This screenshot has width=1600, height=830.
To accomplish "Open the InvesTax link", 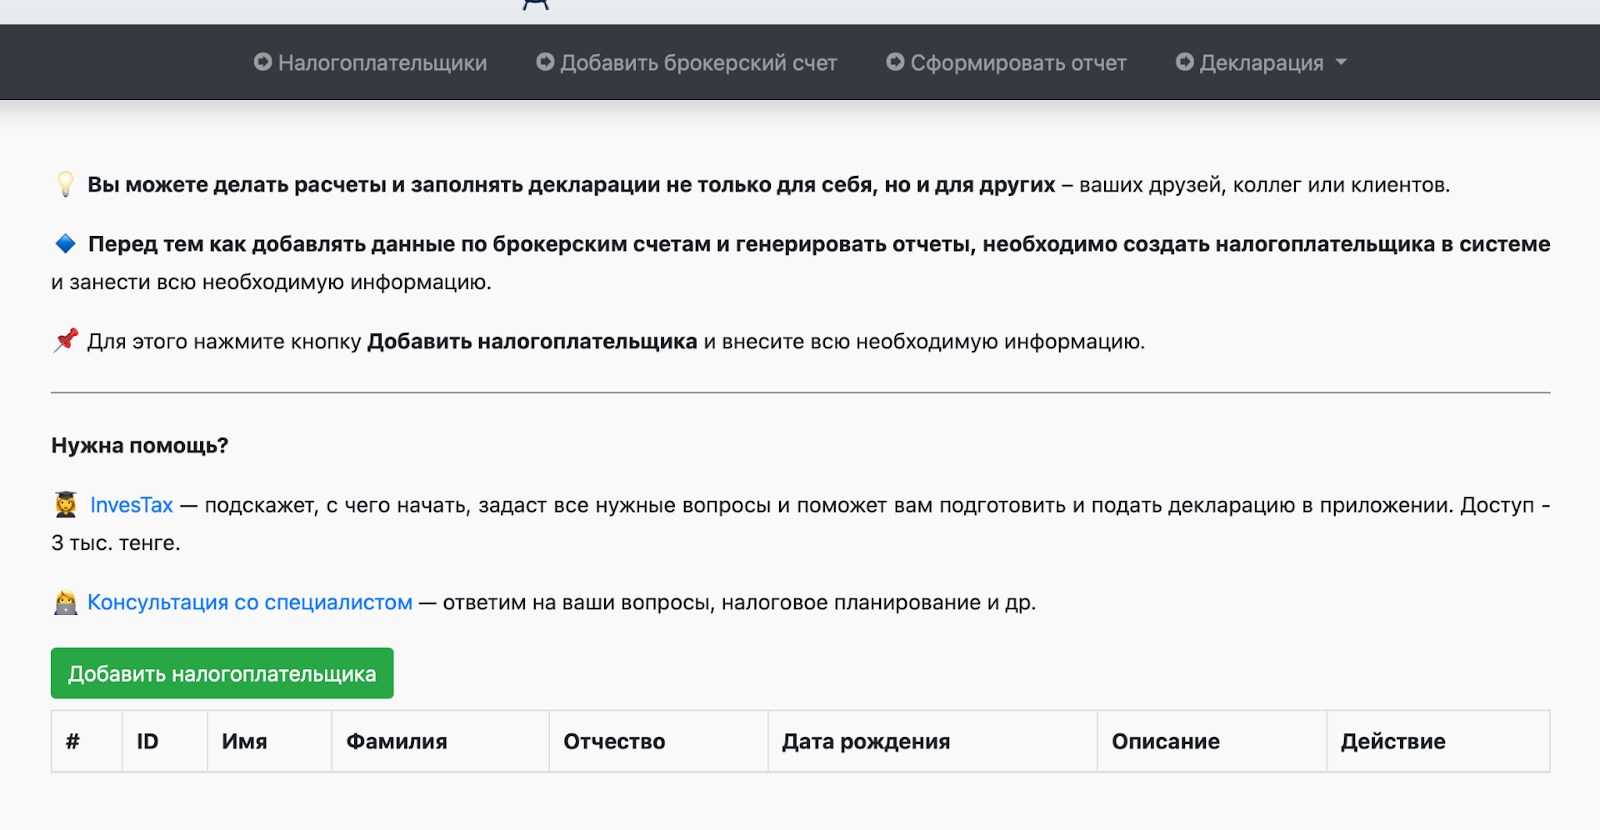I will (131, 505).
